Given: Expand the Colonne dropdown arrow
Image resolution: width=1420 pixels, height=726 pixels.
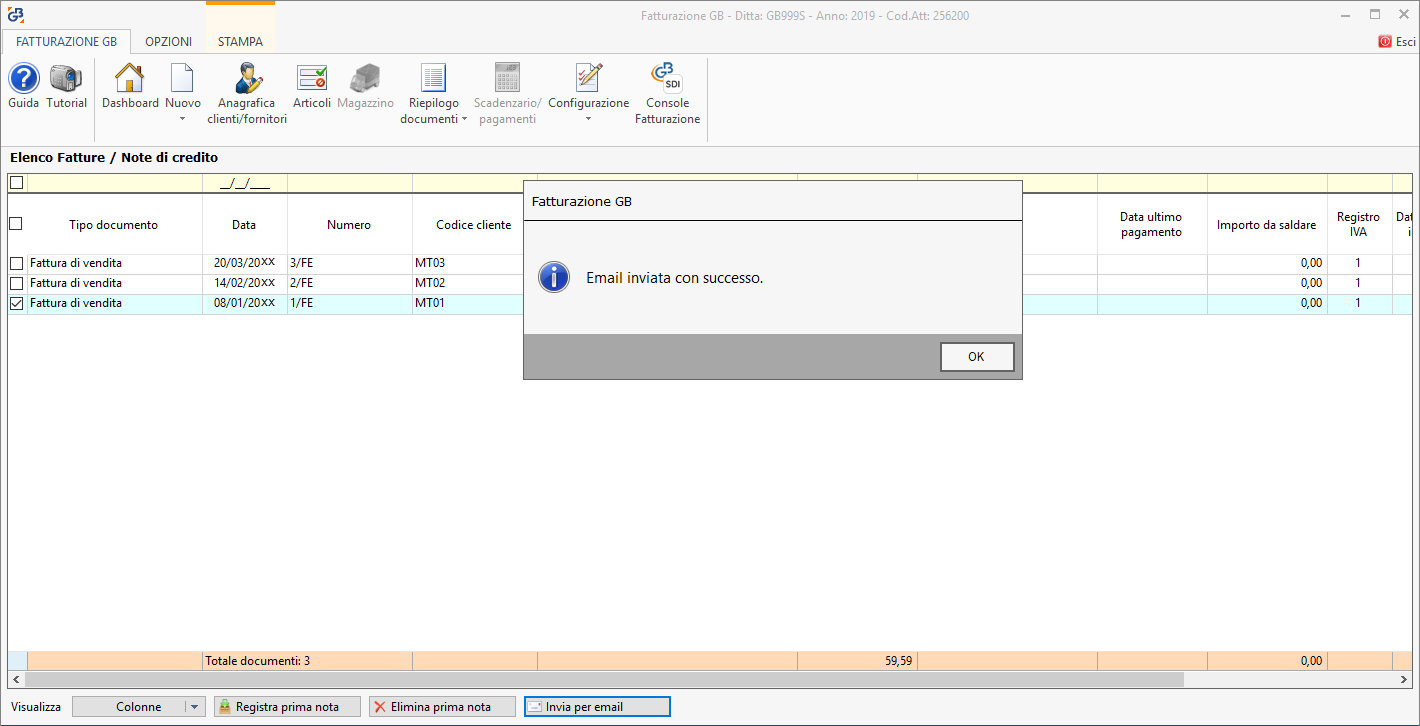Looking at the screenshot, I should coord(195,707).
